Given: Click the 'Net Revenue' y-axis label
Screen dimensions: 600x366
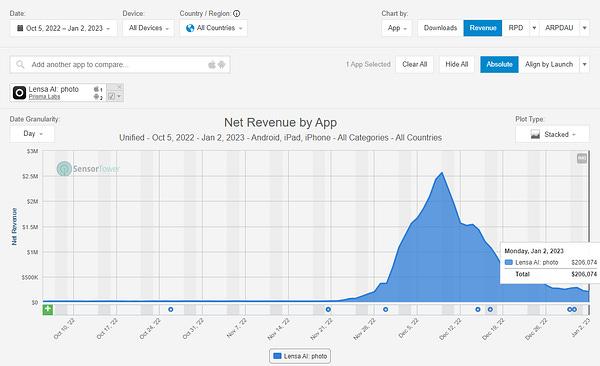Looking at the screenshot, I should (x=15, y=226).
